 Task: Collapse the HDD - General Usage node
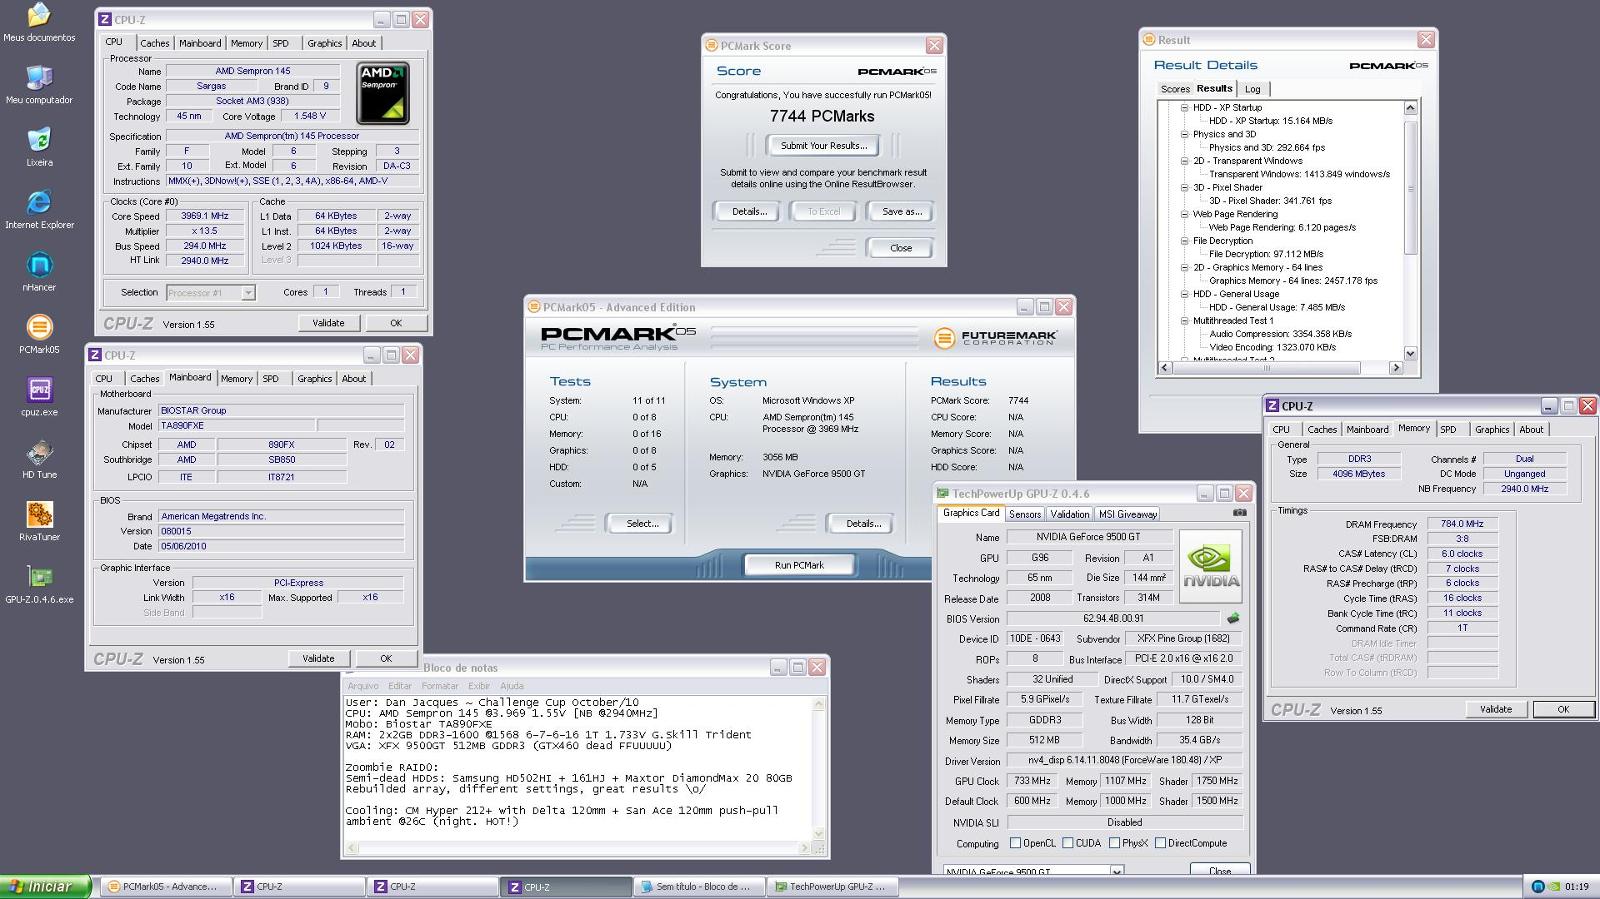point(1184,294)
